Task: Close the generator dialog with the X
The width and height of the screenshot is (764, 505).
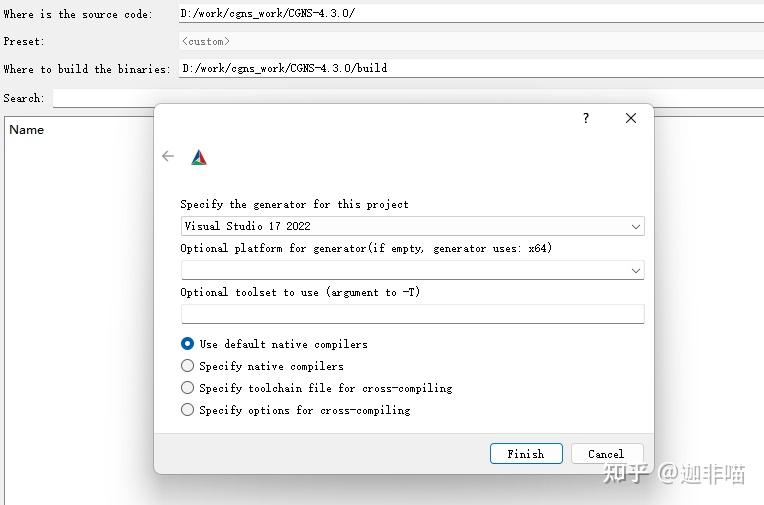Action: 630,118
